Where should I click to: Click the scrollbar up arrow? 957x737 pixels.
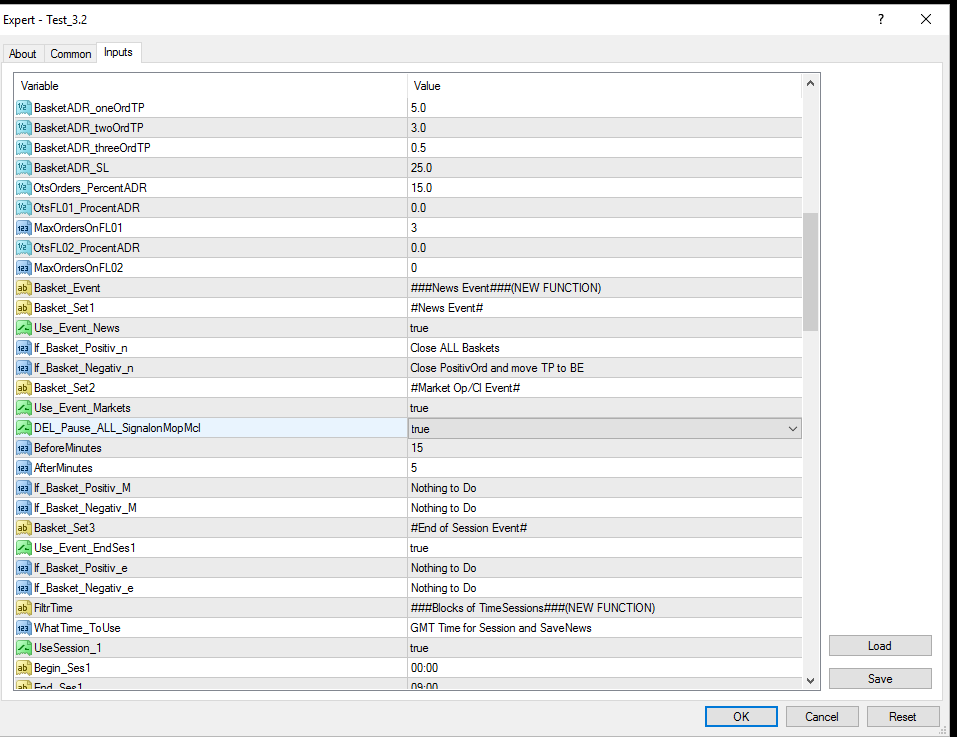[x=811, y=84]
